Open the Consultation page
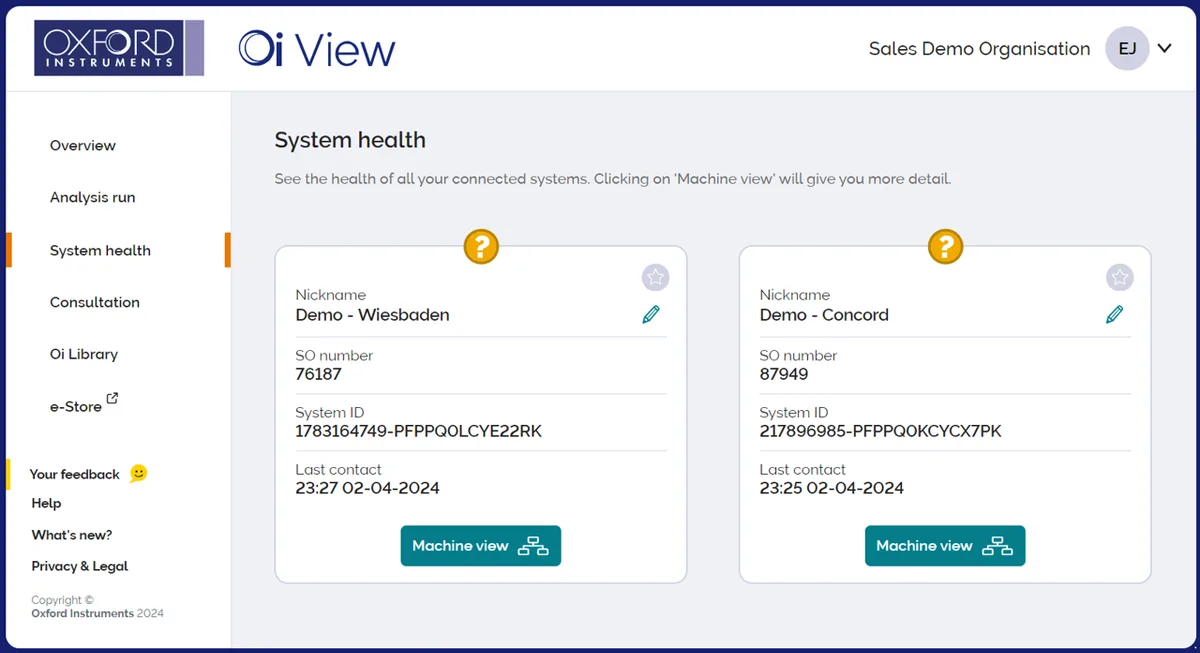This screenshot has width=1200, height=653. point(95,302)
